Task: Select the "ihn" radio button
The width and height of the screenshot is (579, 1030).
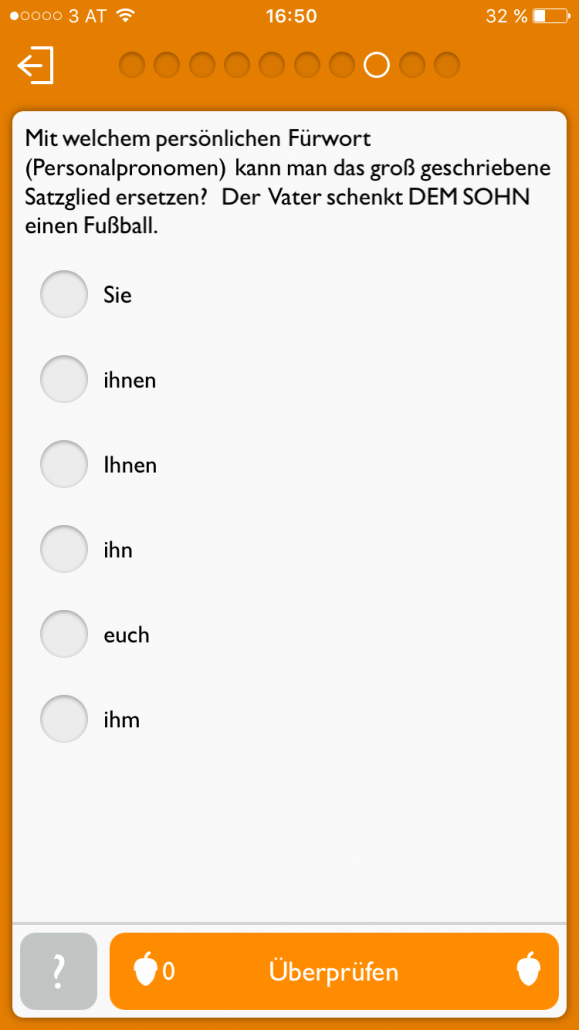Action: pyautogui.click(x=64, y=549)
